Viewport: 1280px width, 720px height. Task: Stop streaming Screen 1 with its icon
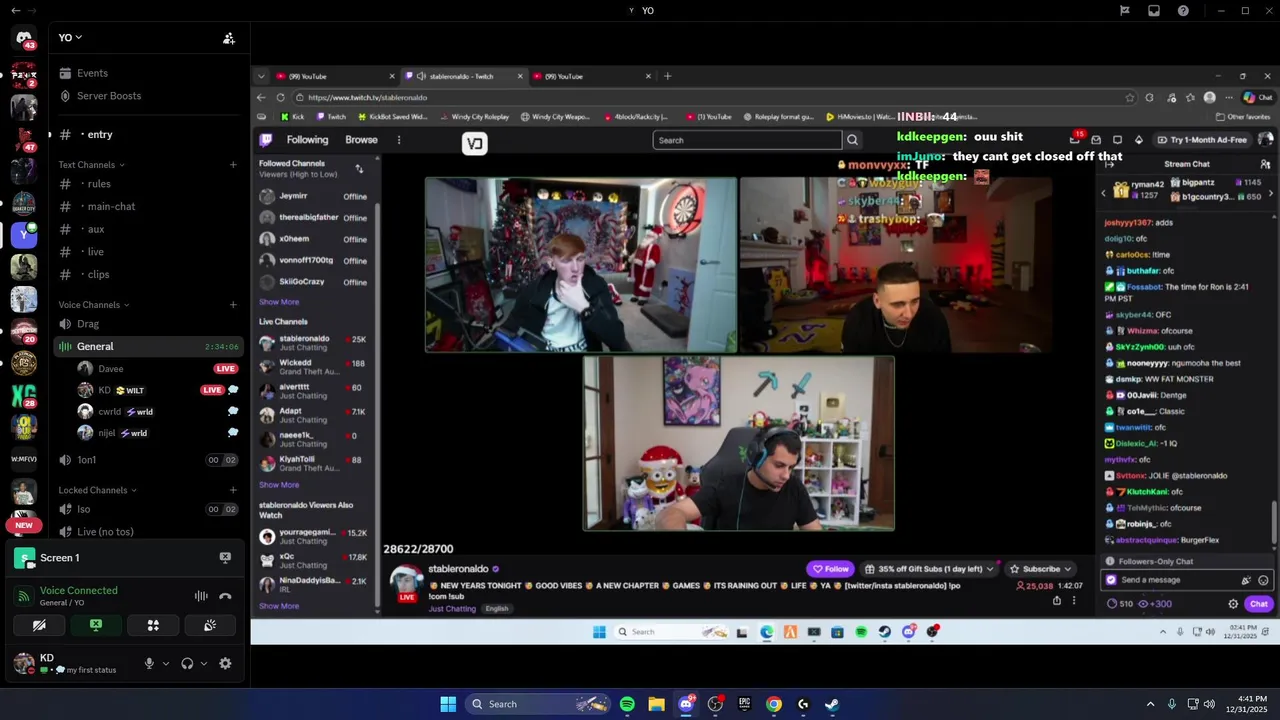225,558
